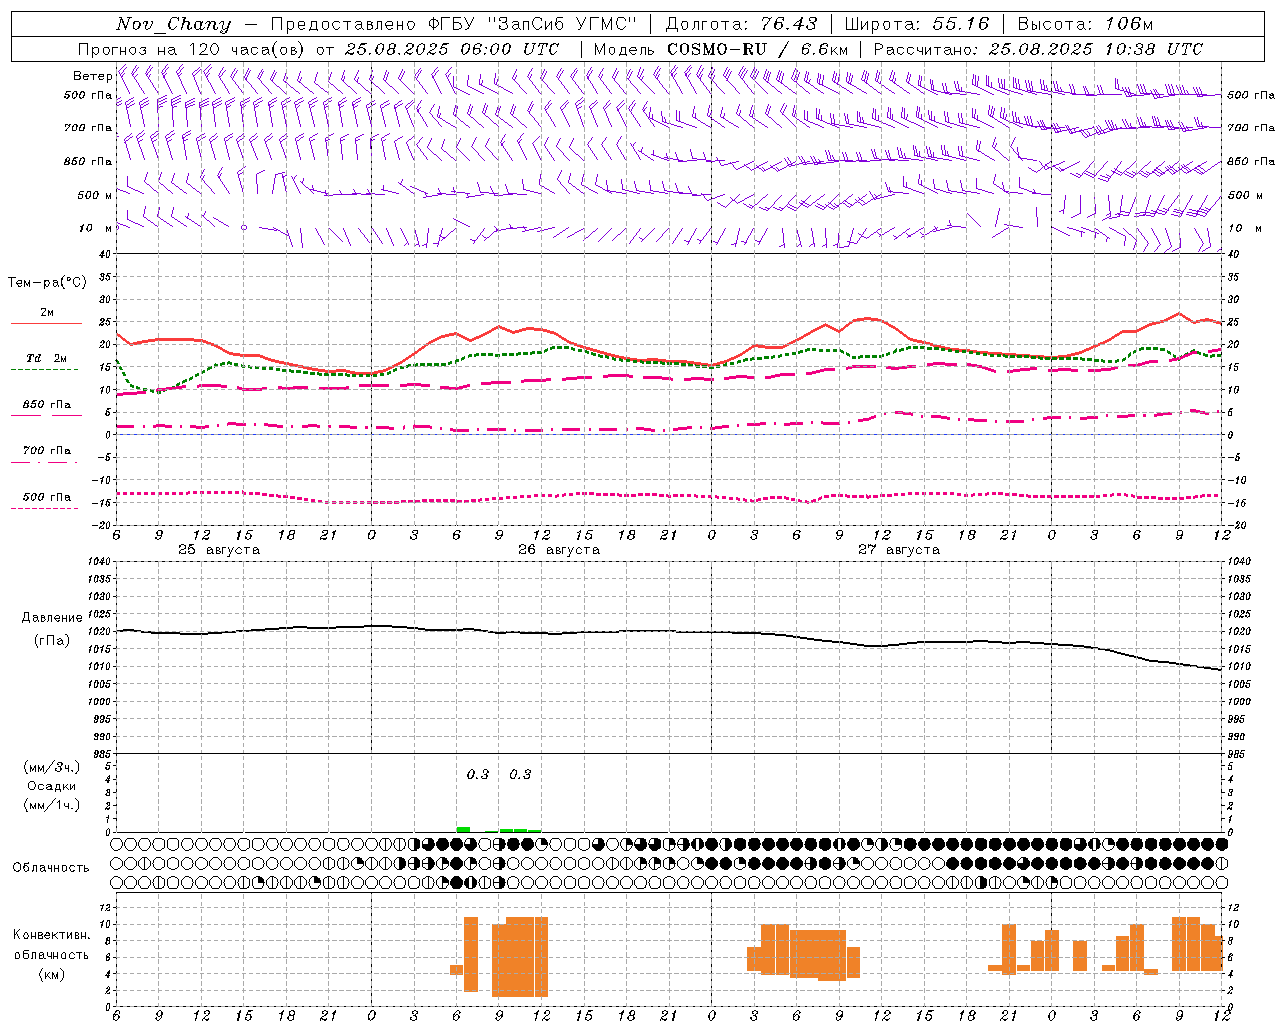Select the Давление chart label

coord(52,618)
